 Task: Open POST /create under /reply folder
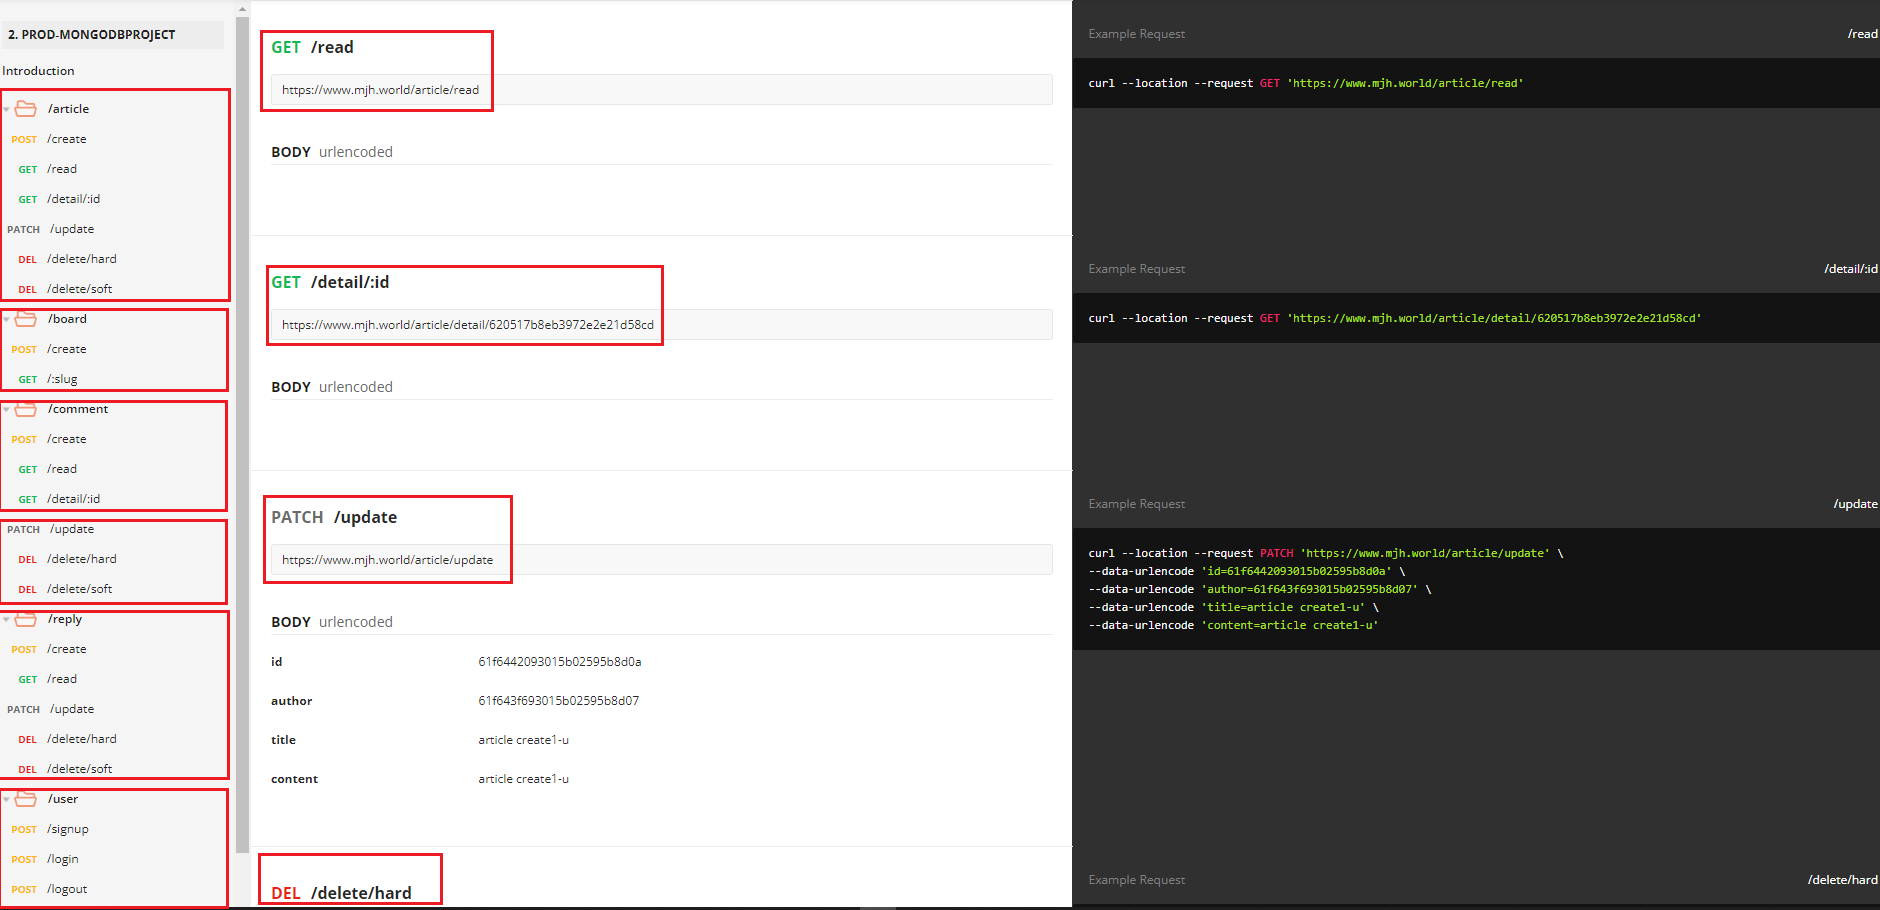tap(49, 649)
